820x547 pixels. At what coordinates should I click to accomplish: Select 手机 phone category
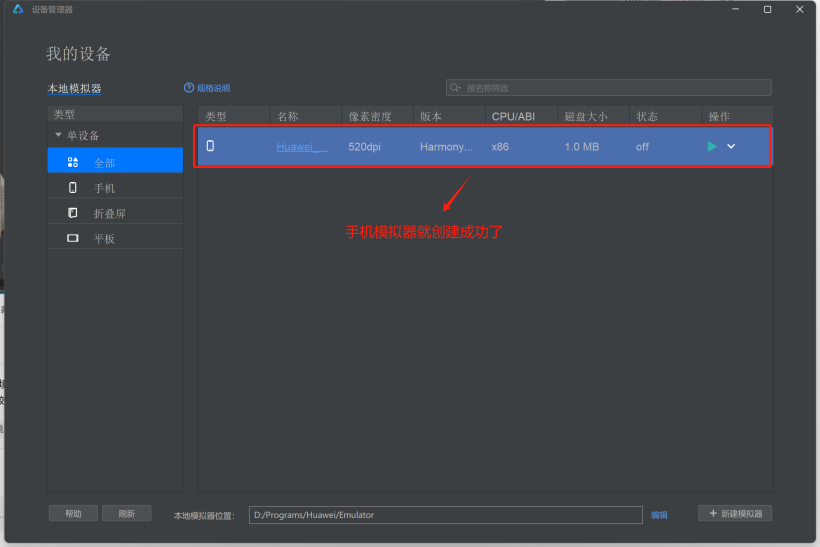(x=105, y=188)
